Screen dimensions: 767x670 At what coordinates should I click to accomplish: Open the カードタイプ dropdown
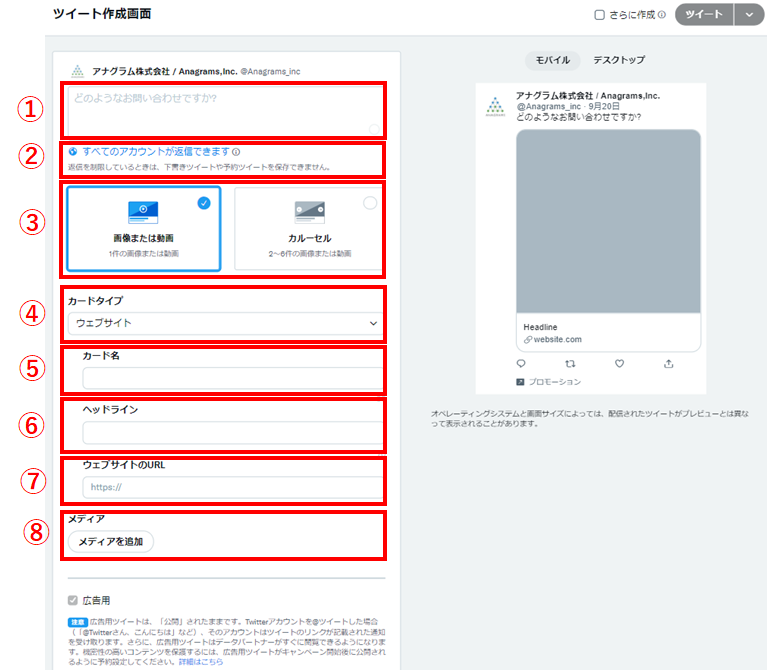[225, 323]
